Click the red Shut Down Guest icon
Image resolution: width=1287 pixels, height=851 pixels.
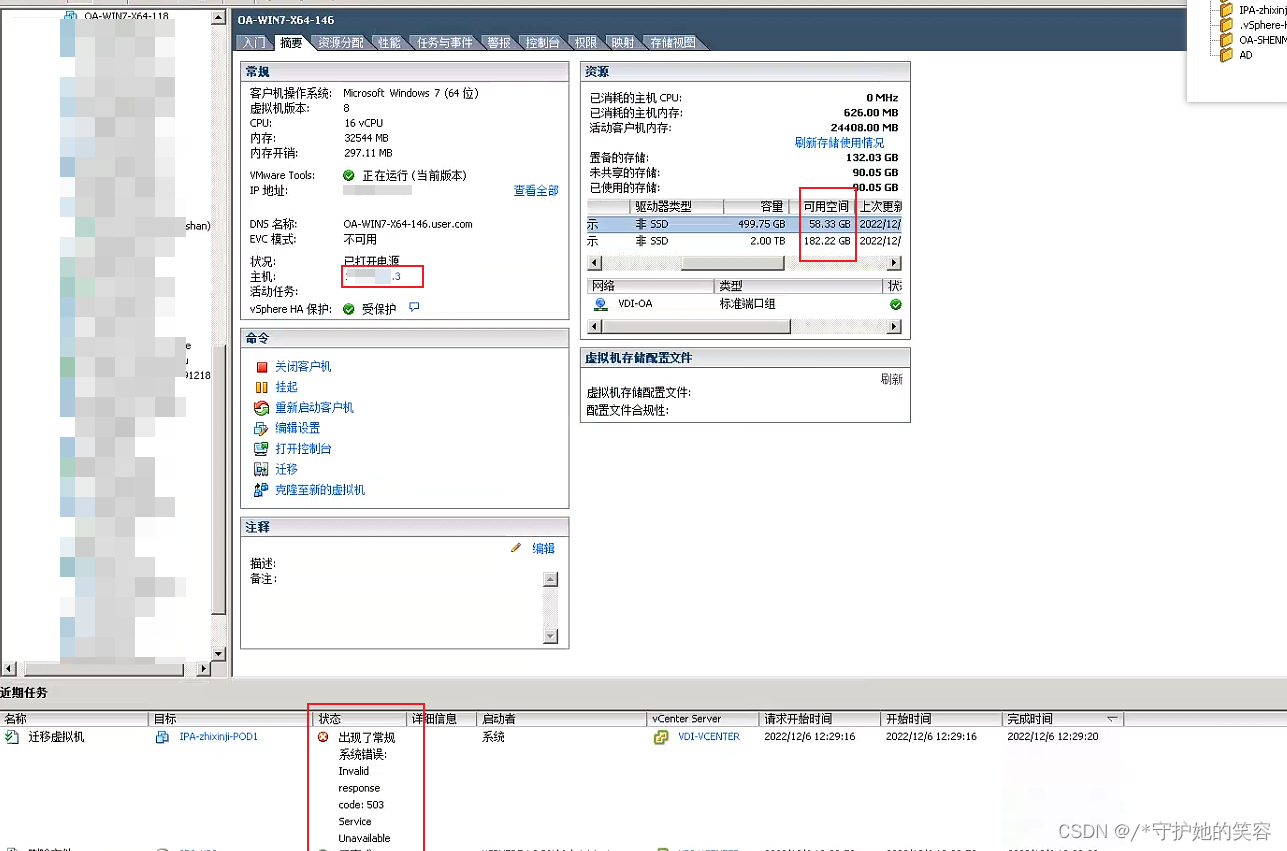pyautogui.click(x=262, y=367)
